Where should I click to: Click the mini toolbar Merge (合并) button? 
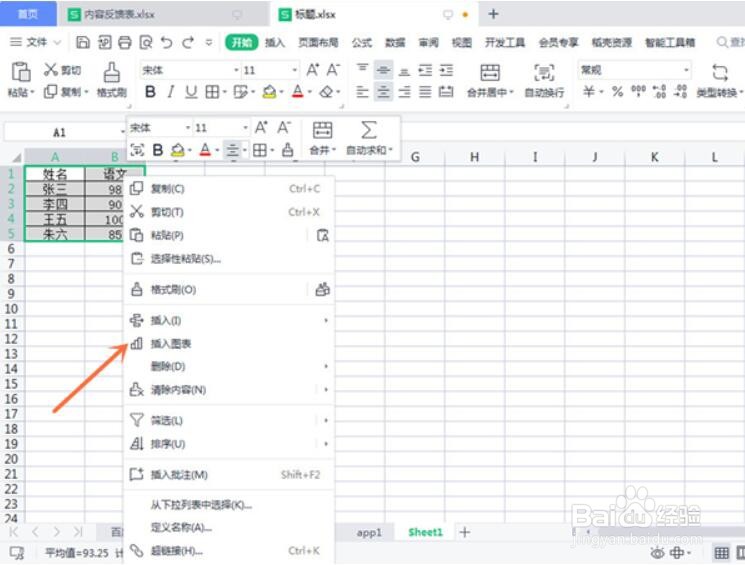coord(323,138)
